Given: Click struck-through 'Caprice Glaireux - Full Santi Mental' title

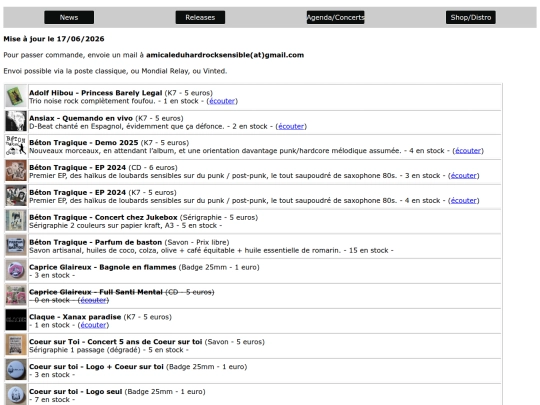Looking at the screenshot, I should (96, 292).
